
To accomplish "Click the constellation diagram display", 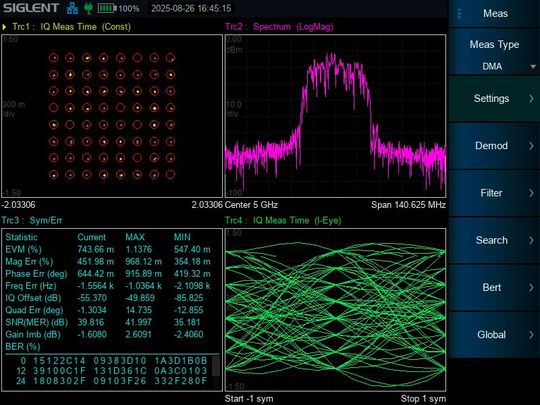I will 112,116.
